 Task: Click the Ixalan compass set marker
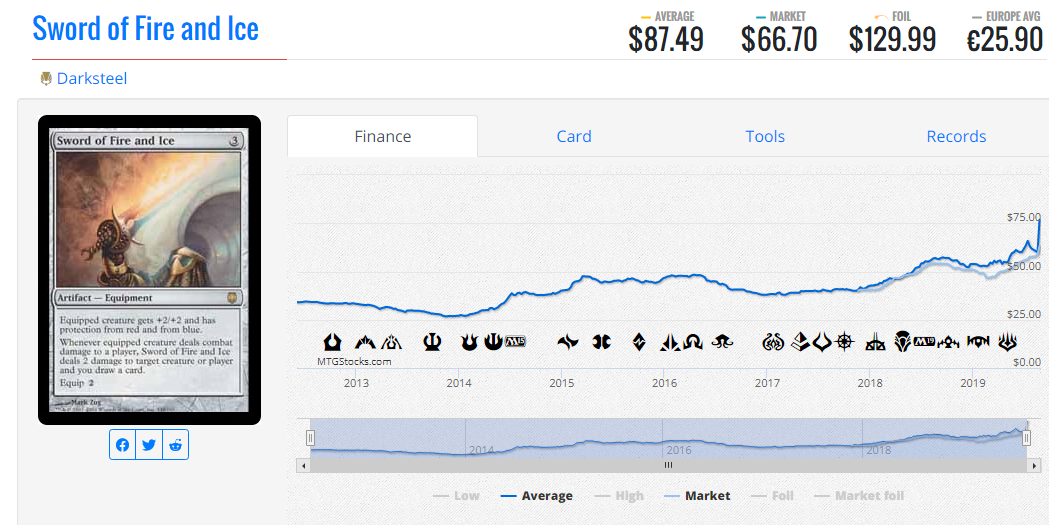coord(846,342)
